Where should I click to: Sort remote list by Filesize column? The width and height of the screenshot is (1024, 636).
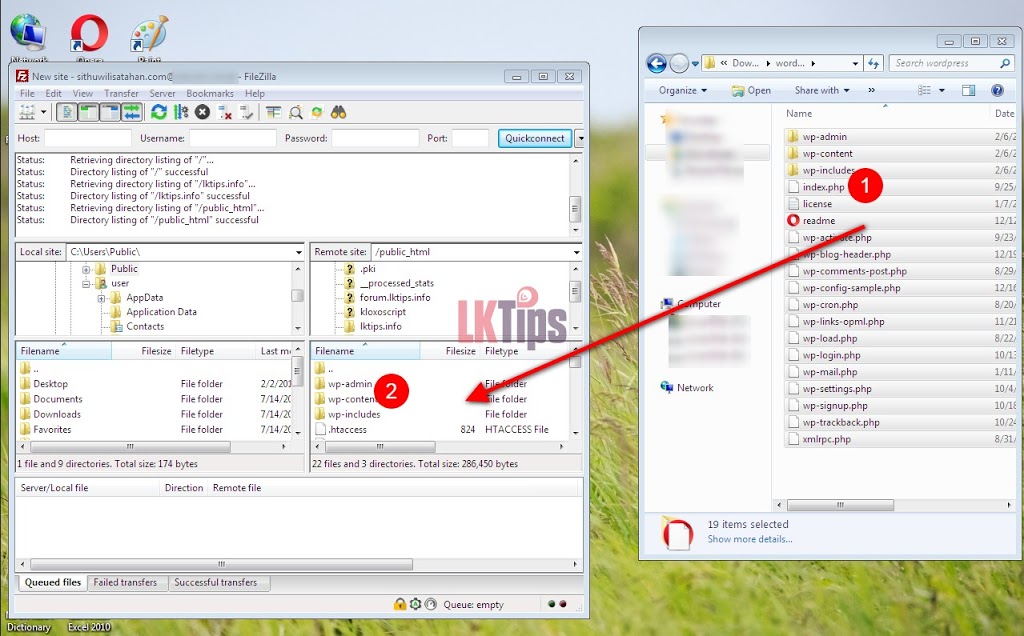pos(460,351)
